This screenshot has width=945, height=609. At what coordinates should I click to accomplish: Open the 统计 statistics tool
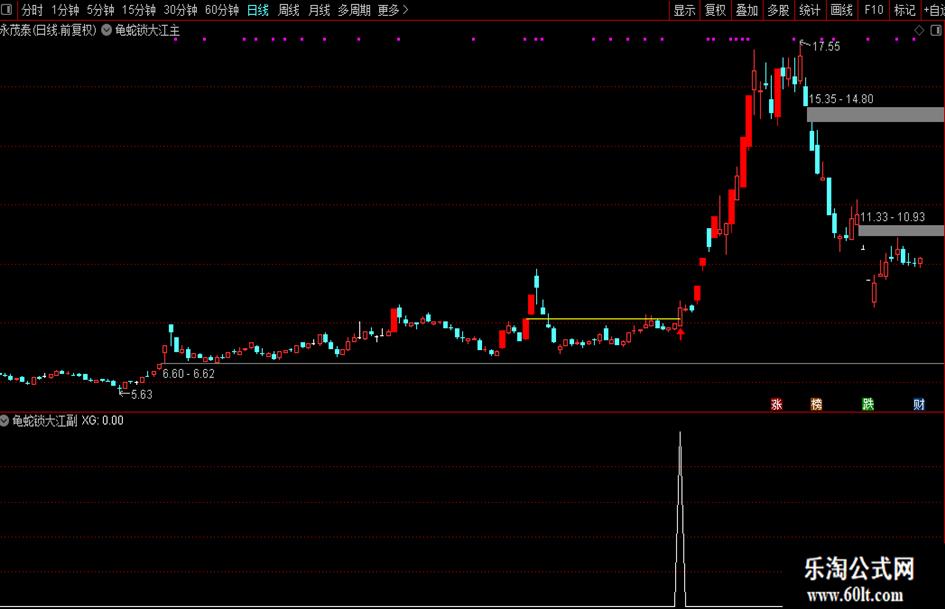click(x=809, y=10)
